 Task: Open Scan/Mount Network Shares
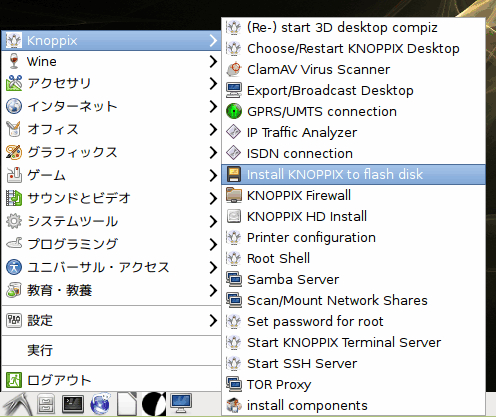[353, 300]
